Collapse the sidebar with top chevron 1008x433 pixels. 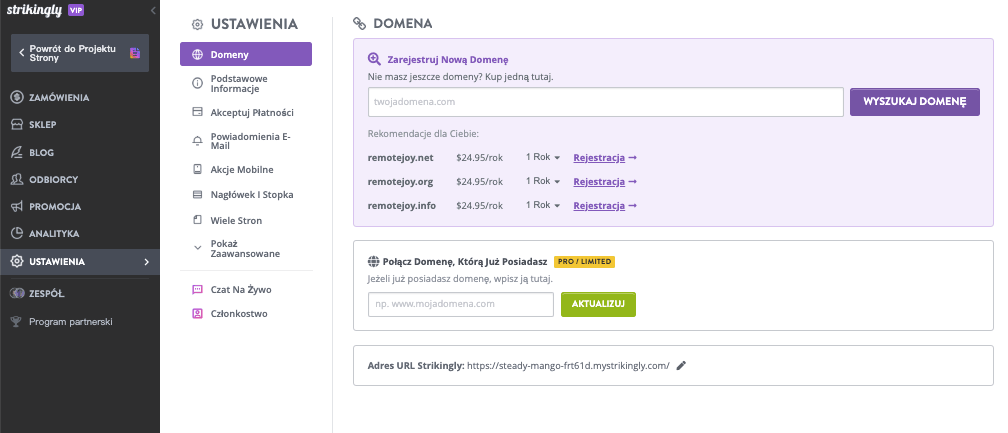[153, 10]
